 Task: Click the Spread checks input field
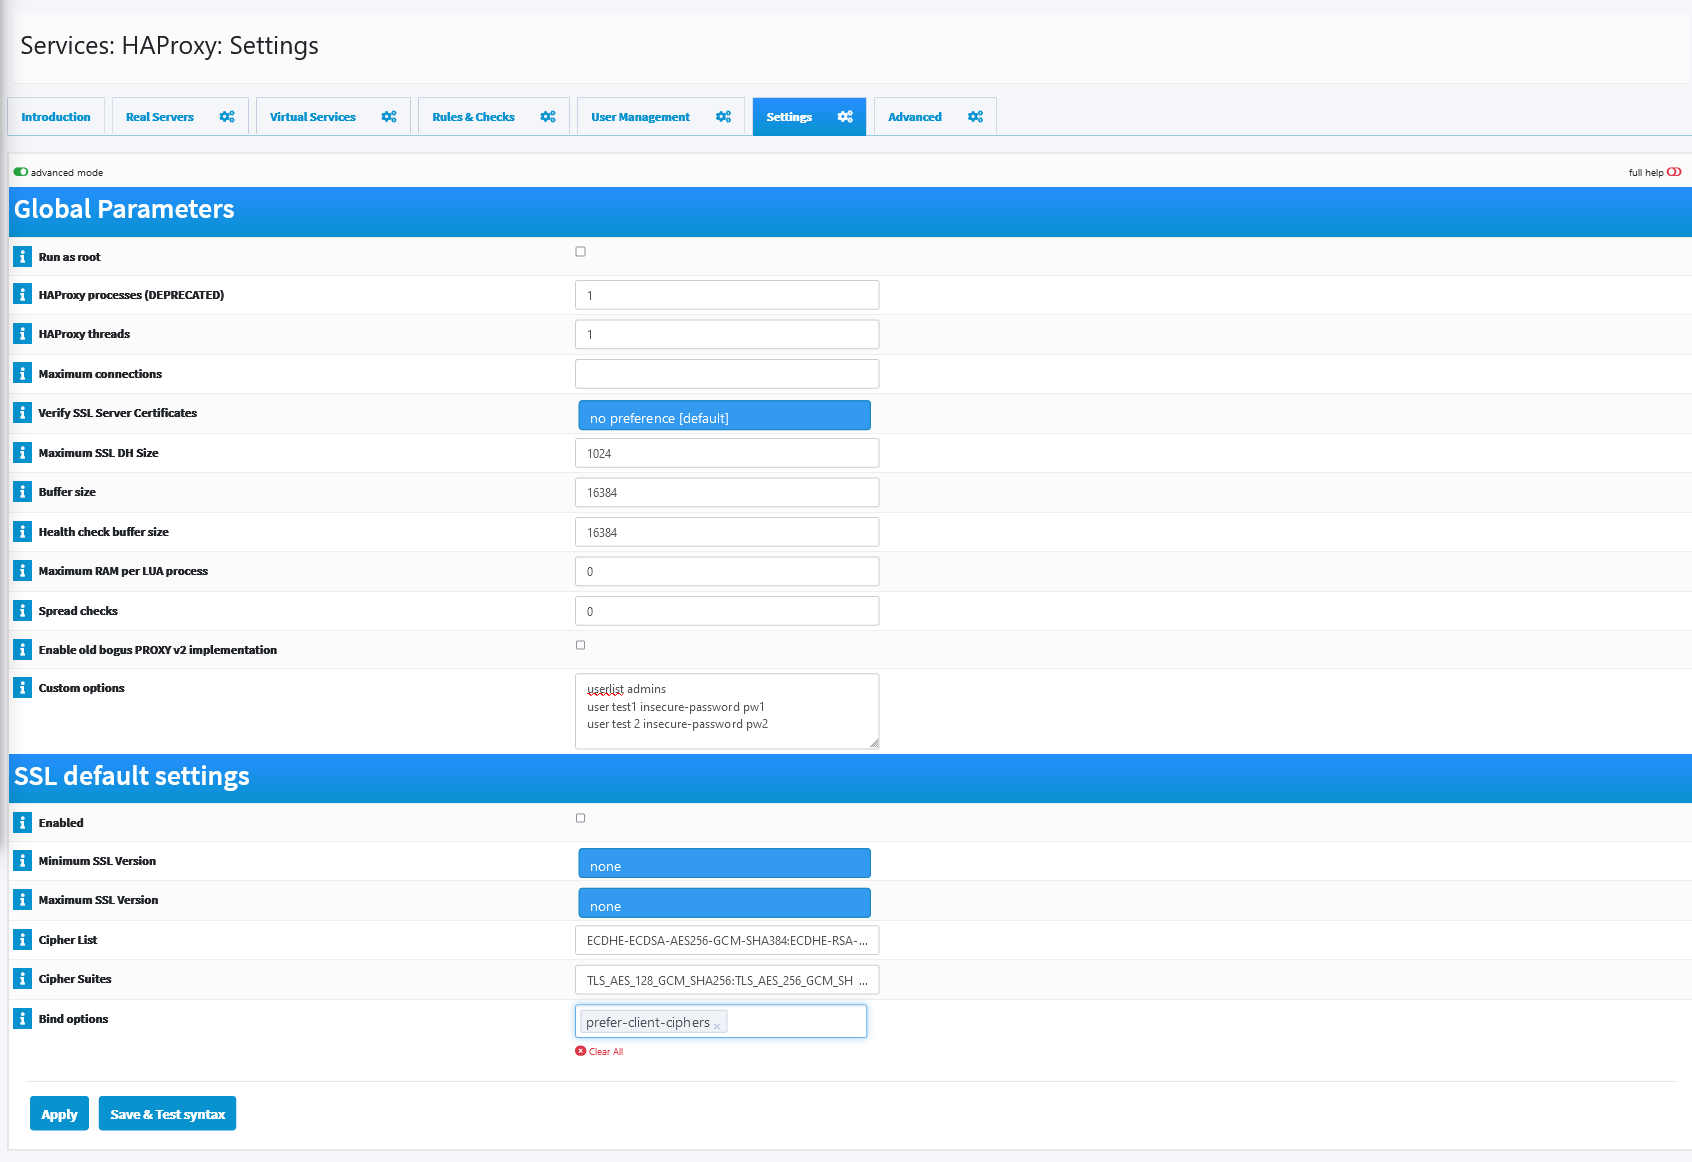click(727, 611)
